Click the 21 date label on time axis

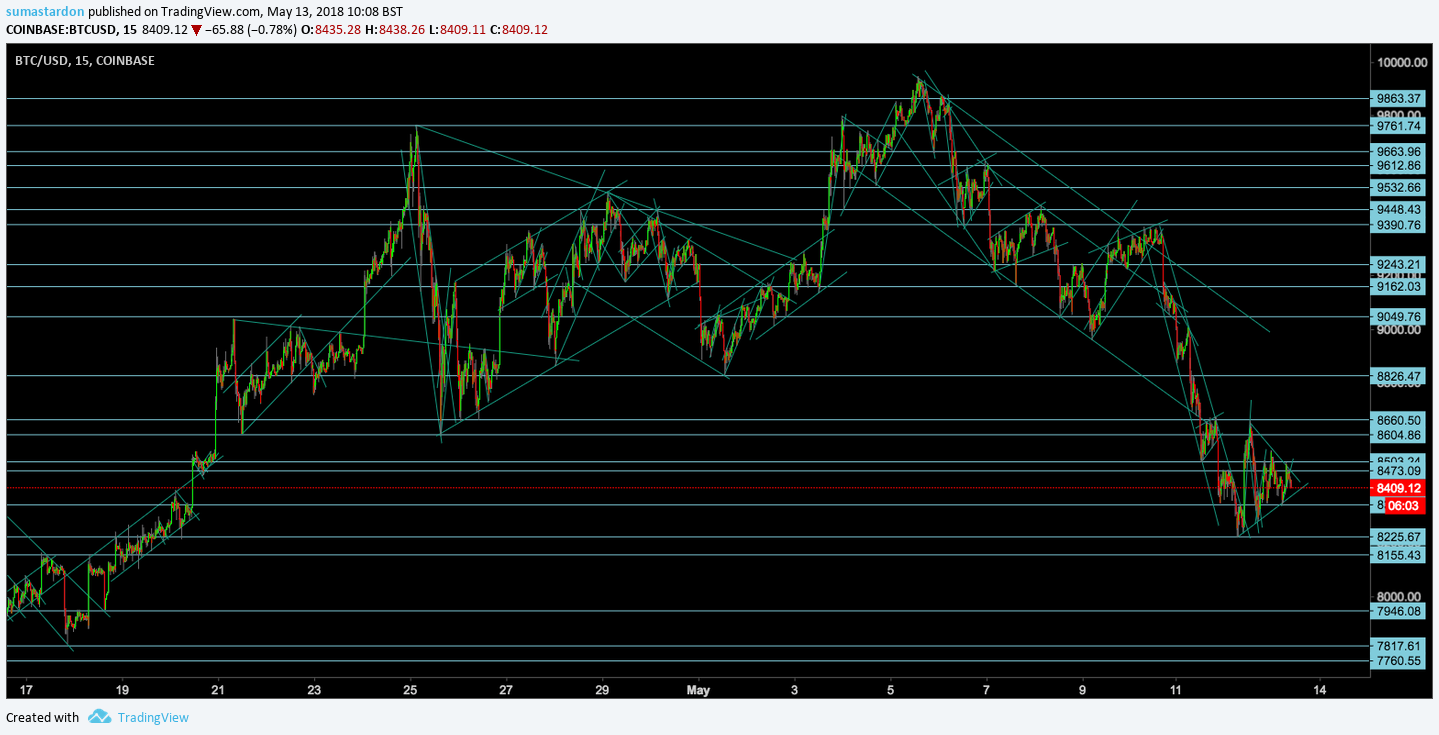(x=218, y=690)
